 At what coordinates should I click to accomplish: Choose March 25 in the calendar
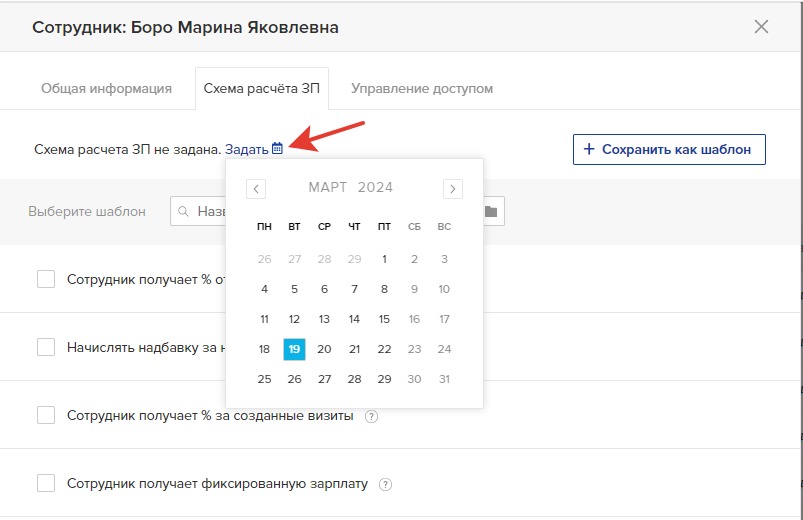point(264,380)
